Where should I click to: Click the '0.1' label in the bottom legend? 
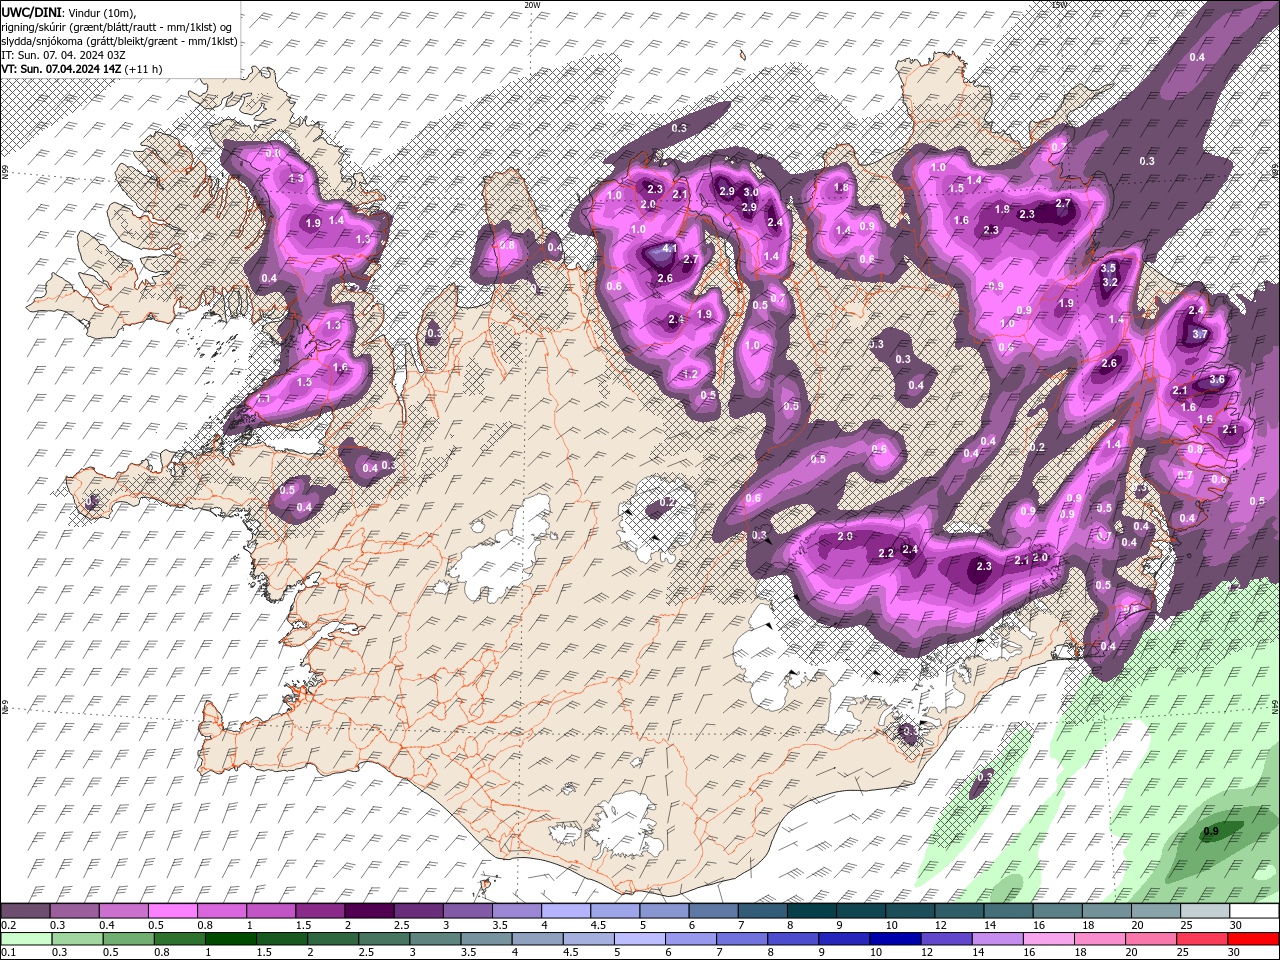pos(8,952)
